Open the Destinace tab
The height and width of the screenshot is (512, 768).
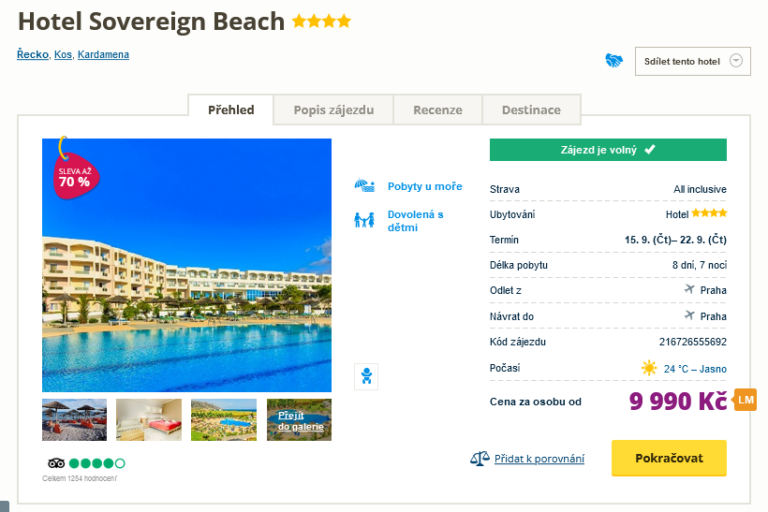click(x=531, y=110)
